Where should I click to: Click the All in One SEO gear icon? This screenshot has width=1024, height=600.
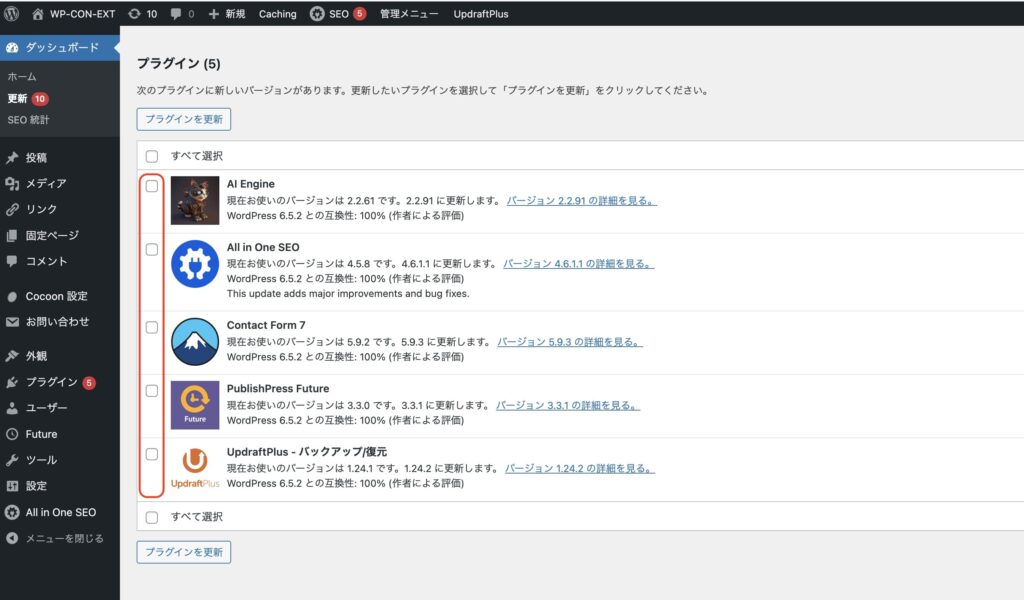[x=194, y=264]
